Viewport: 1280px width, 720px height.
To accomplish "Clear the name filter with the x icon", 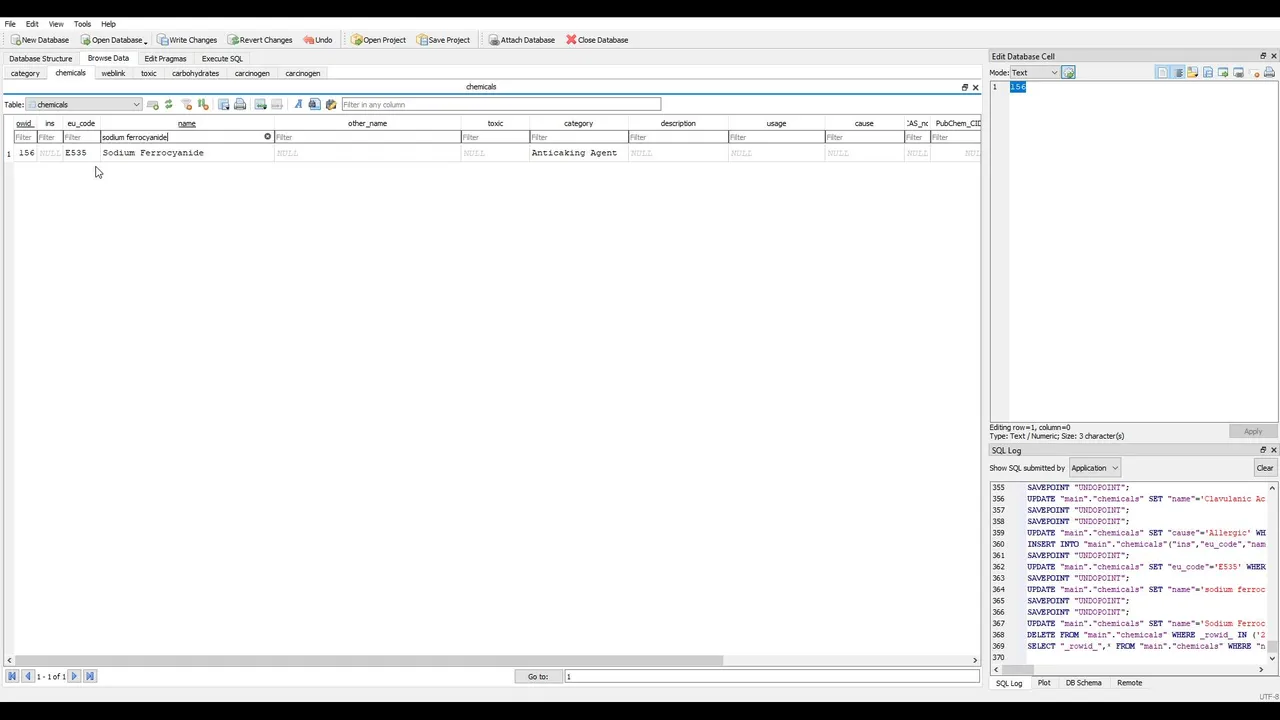I will click(267, 137).
